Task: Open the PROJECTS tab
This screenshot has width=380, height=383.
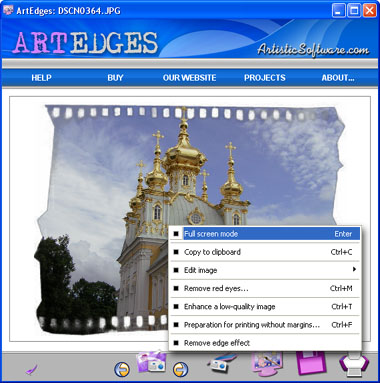Action: tap(265, 78)
